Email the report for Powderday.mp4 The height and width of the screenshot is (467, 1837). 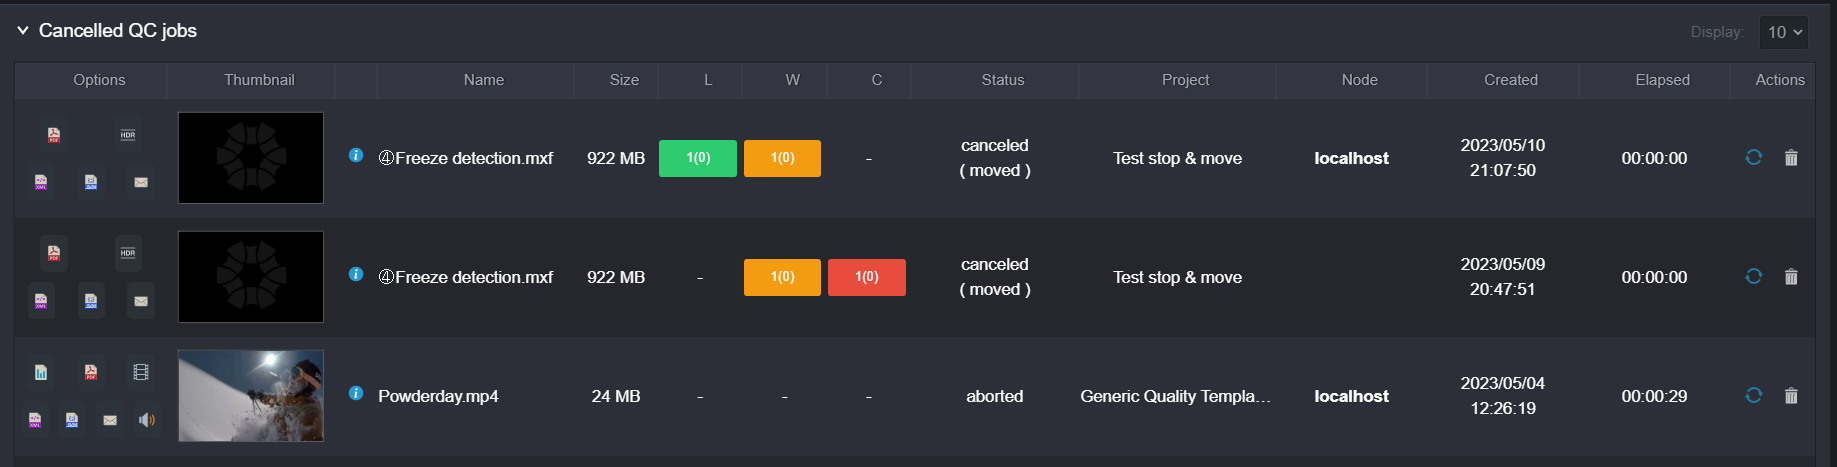[x=110, y=420]
